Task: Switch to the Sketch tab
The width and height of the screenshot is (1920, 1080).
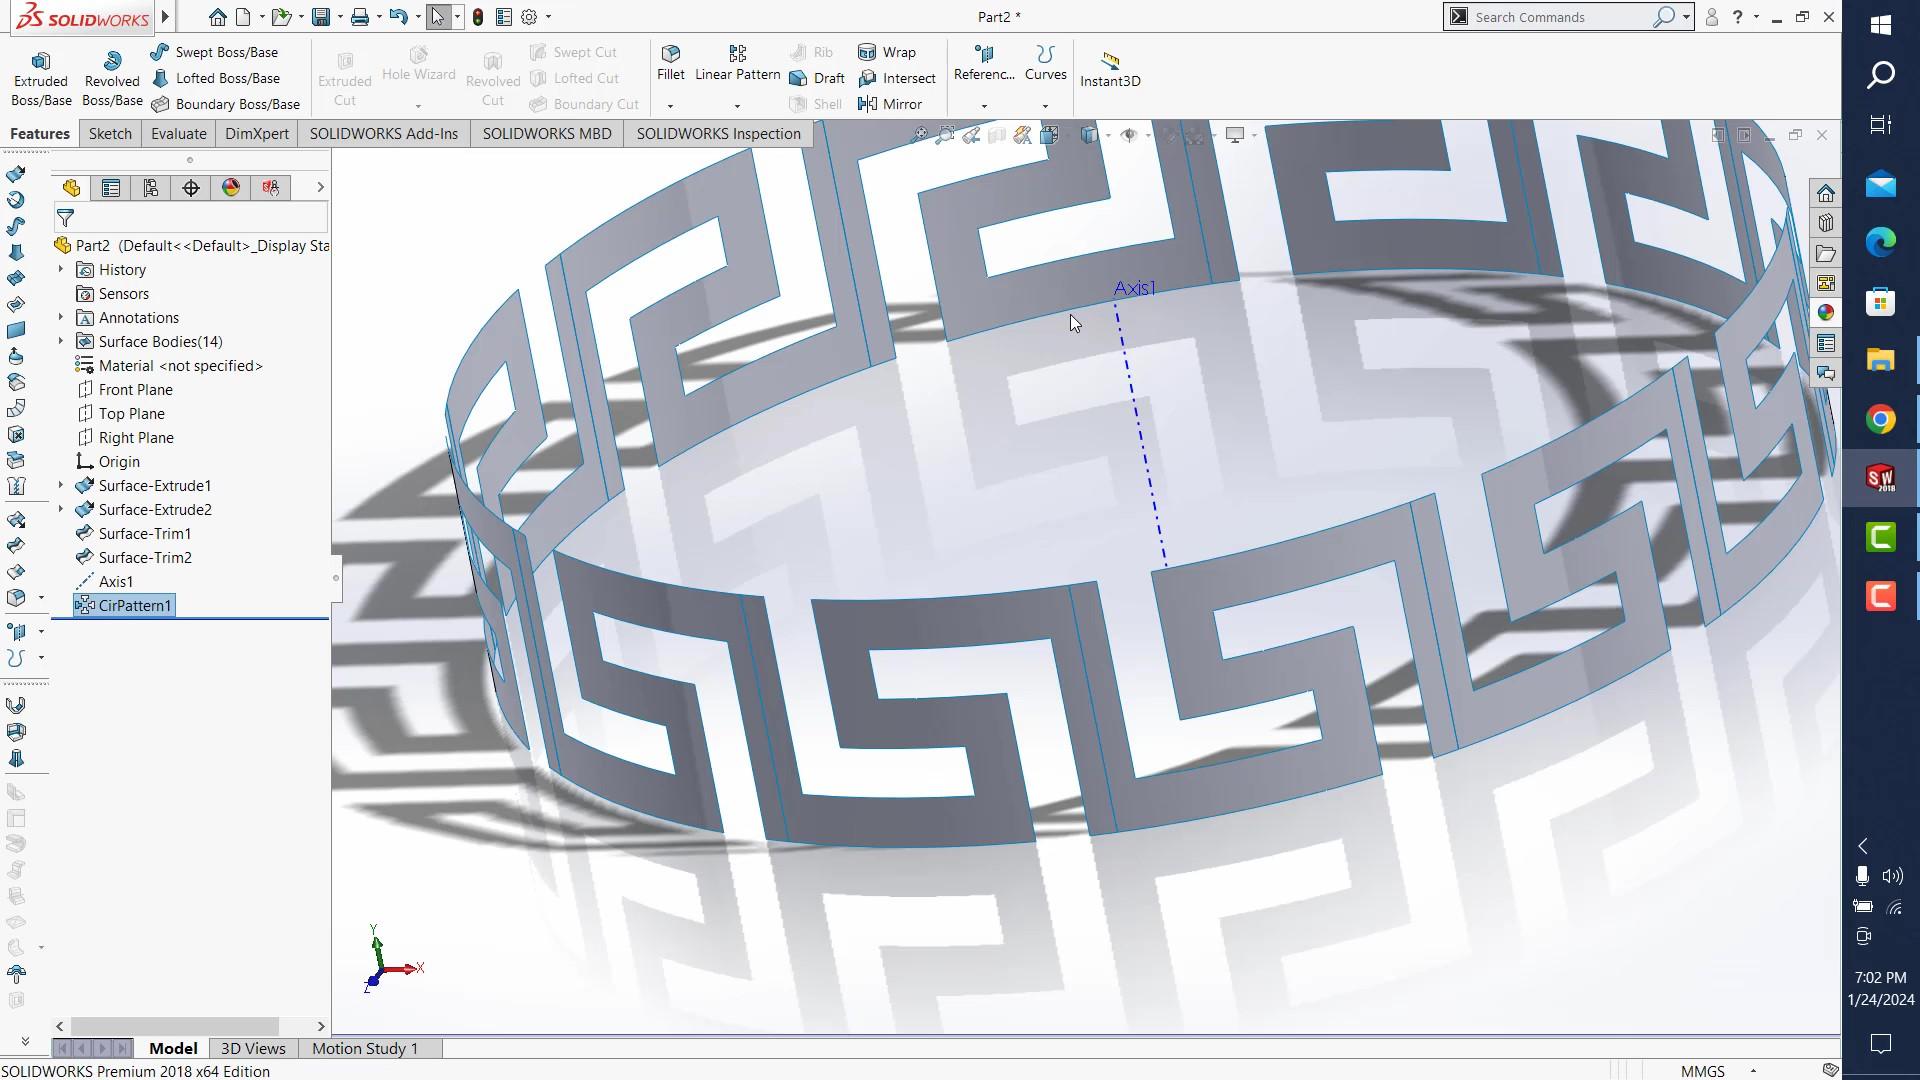Action: point(110,134)
